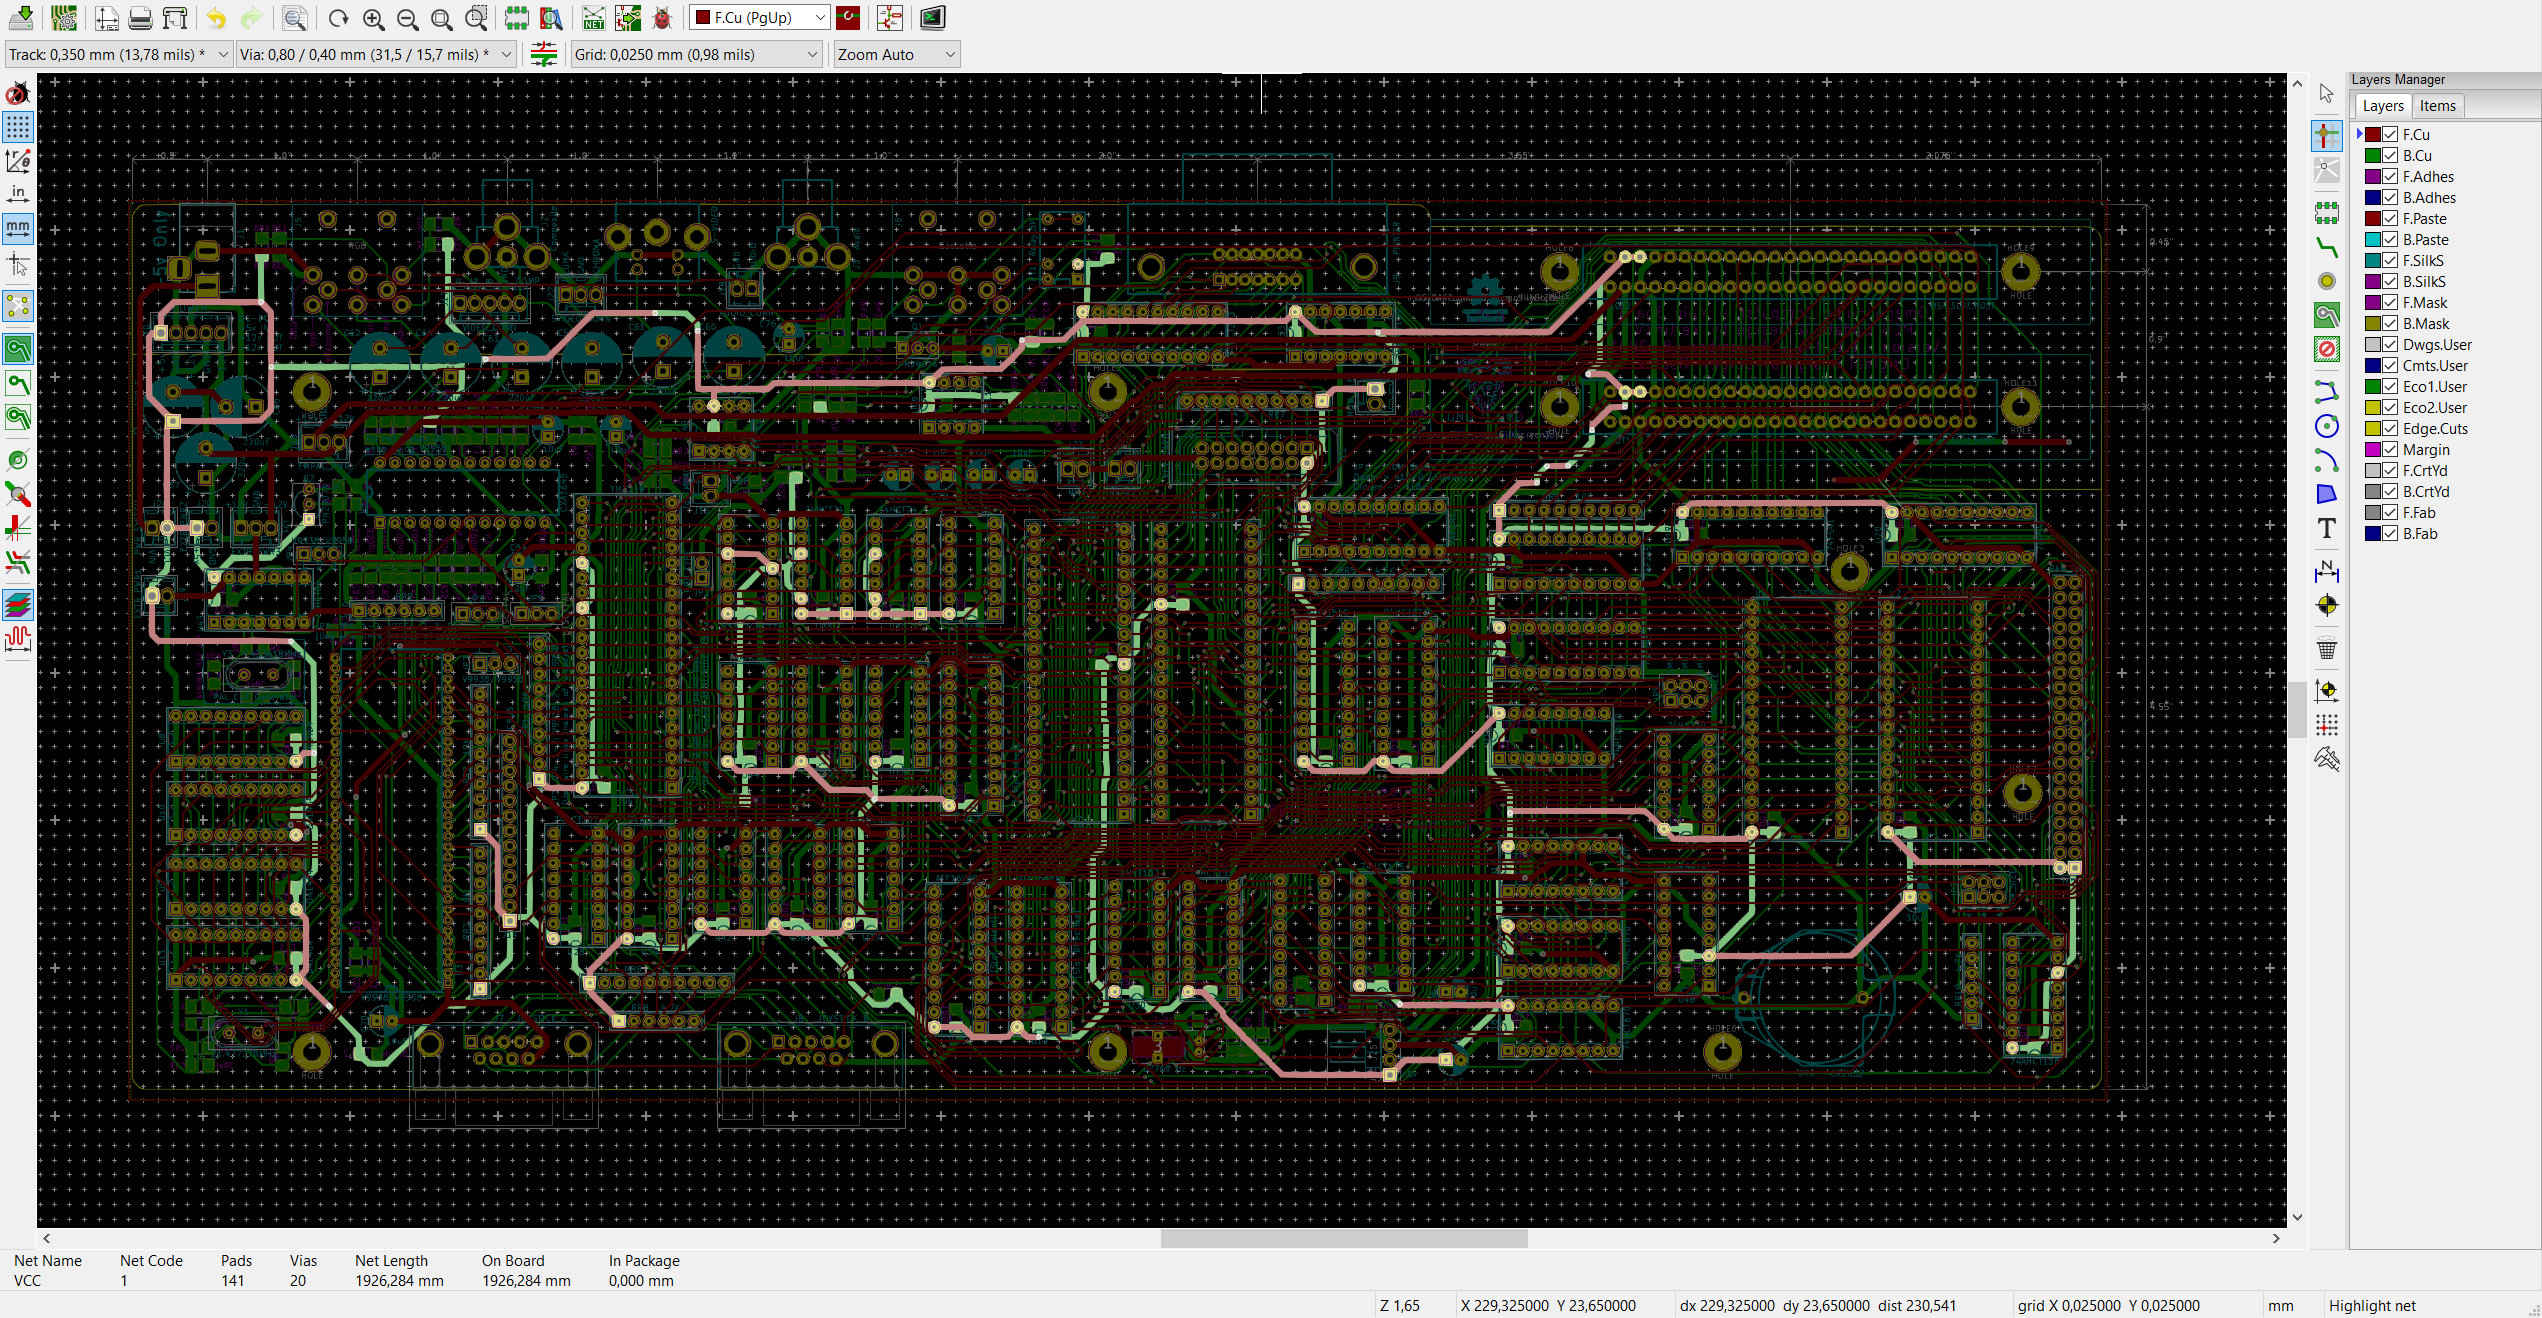Viewport: 2542px width, 1318px height.
Task: Select the Measure distance tool
Action: click(2327, 759)
